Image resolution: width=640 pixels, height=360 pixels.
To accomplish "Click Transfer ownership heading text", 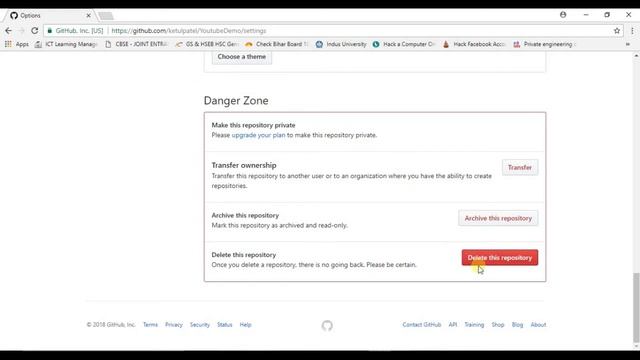I will pyautogui.click(x=244, y=165).
